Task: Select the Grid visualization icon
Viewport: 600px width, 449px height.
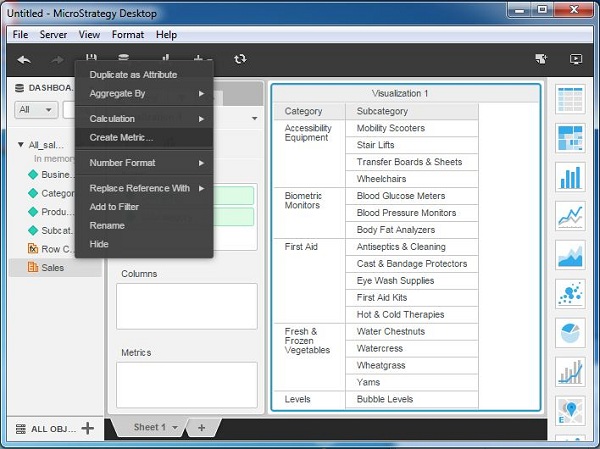Action: [x=571, y=101]
